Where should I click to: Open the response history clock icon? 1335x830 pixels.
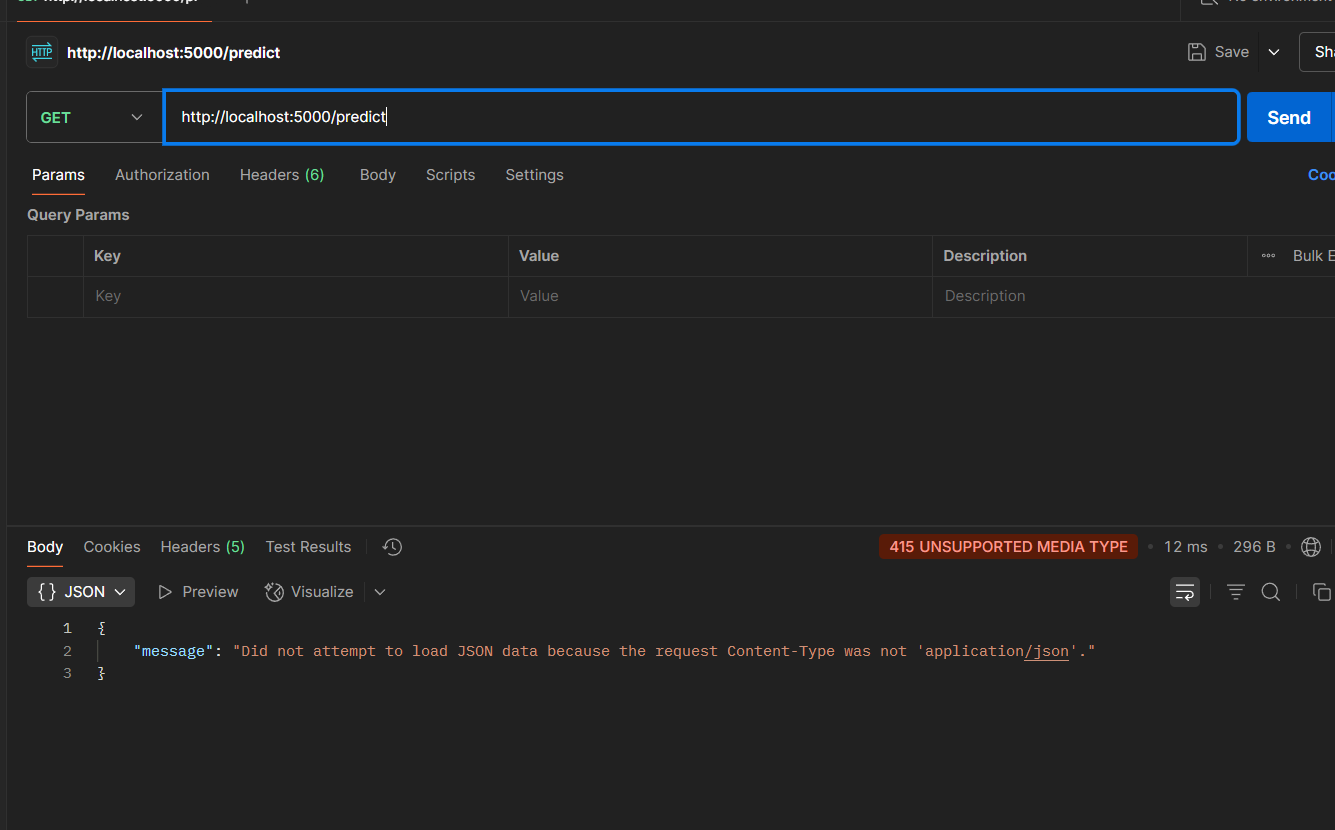pos(393,547)
